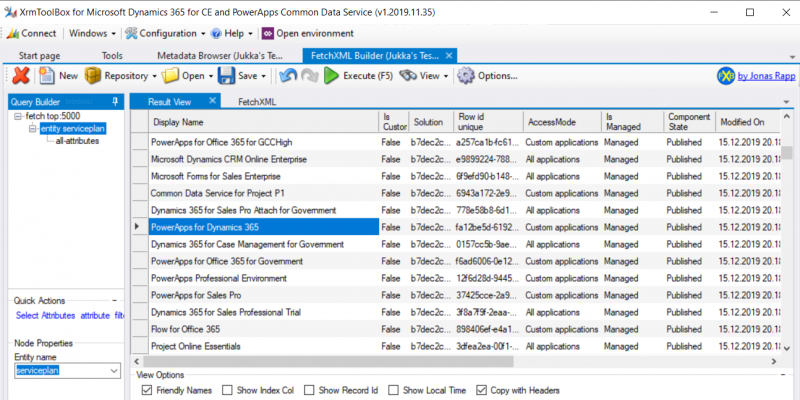Select the Flow for Office 365 row
Viewport: 800px width, 400px height.
pyautogui.click(x=456, y=329)
